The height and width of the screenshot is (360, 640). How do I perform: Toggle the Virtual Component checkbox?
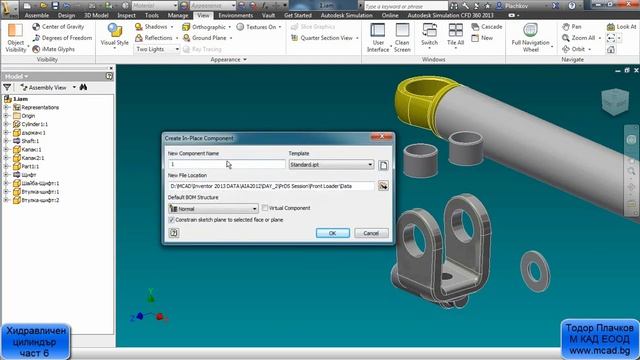pos(265,208)
